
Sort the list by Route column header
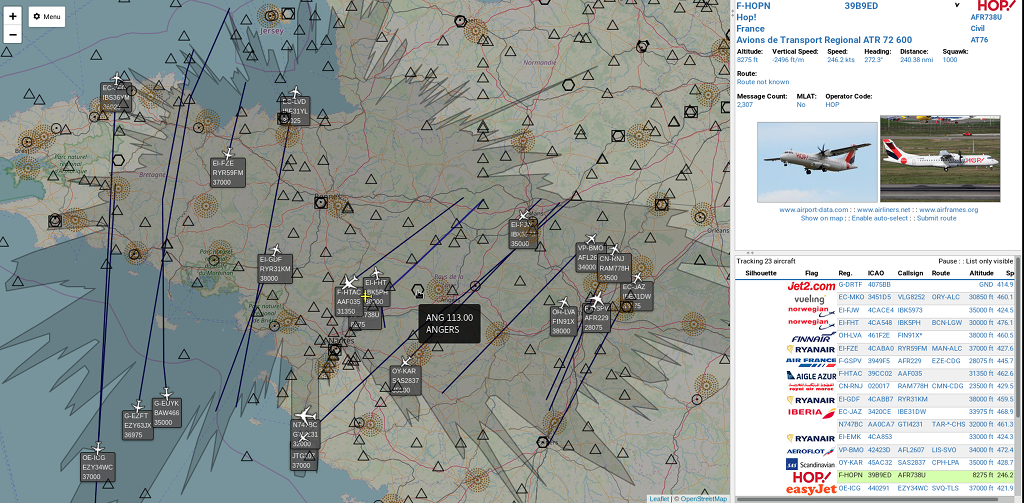(x=941, y=273)
